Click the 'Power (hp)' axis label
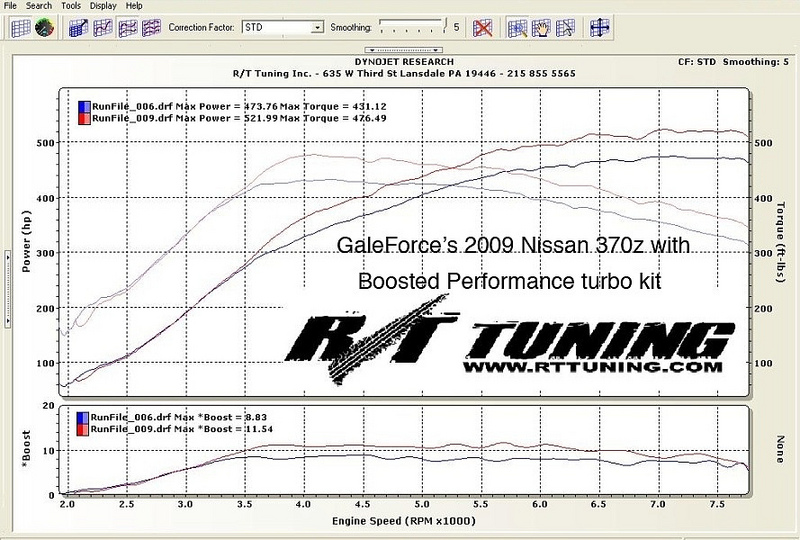This screenshot has width=800, height=540. [x=27, y=241]
